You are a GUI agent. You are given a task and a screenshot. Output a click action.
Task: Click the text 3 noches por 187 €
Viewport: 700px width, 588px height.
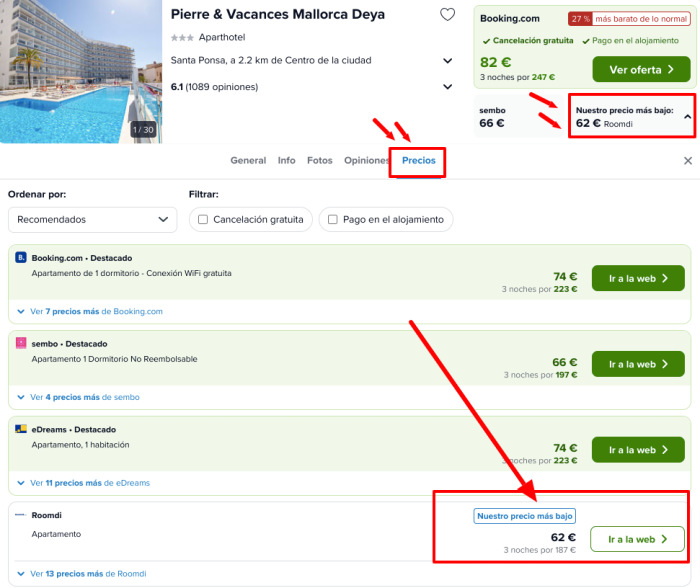(540, 550)
